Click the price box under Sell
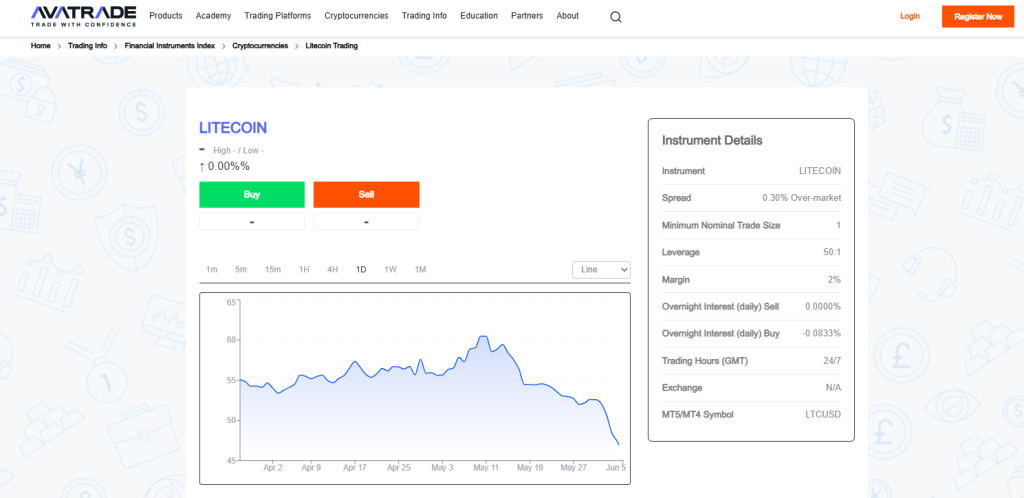Screen dimensions: 1024x498 [366, 222]
